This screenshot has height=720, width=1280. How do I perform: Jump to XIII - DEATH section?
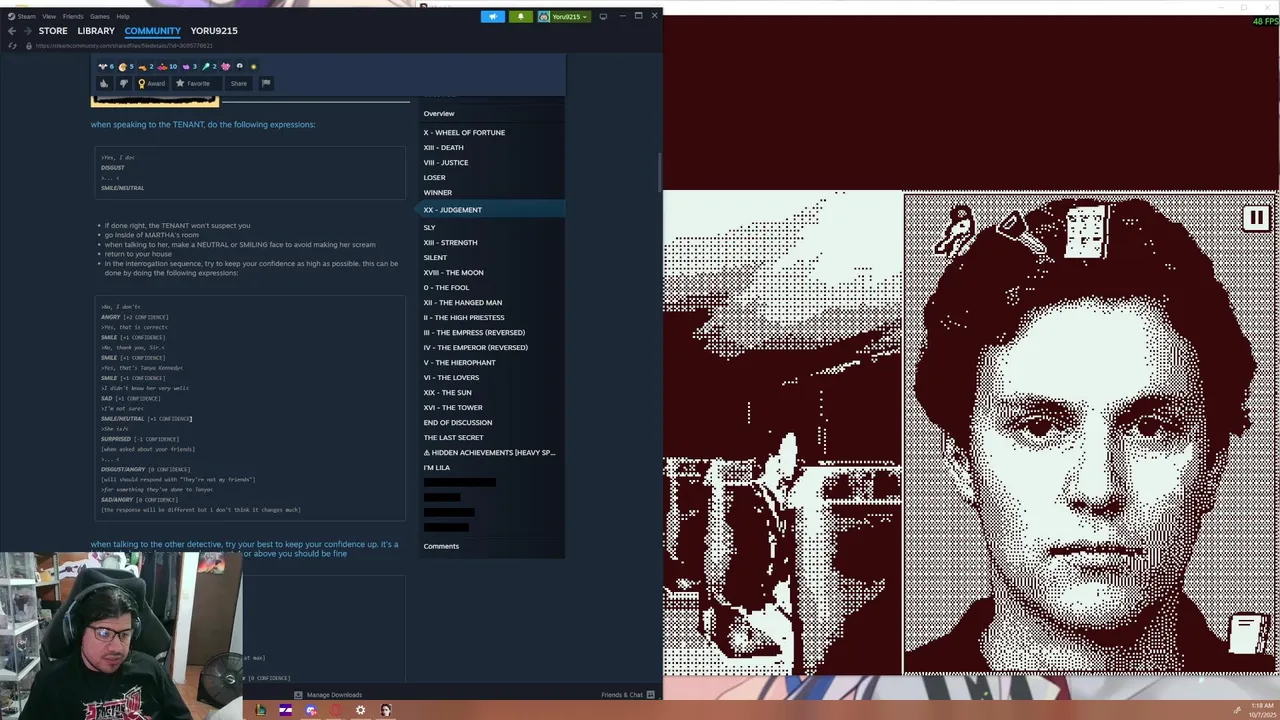point(443,148)
